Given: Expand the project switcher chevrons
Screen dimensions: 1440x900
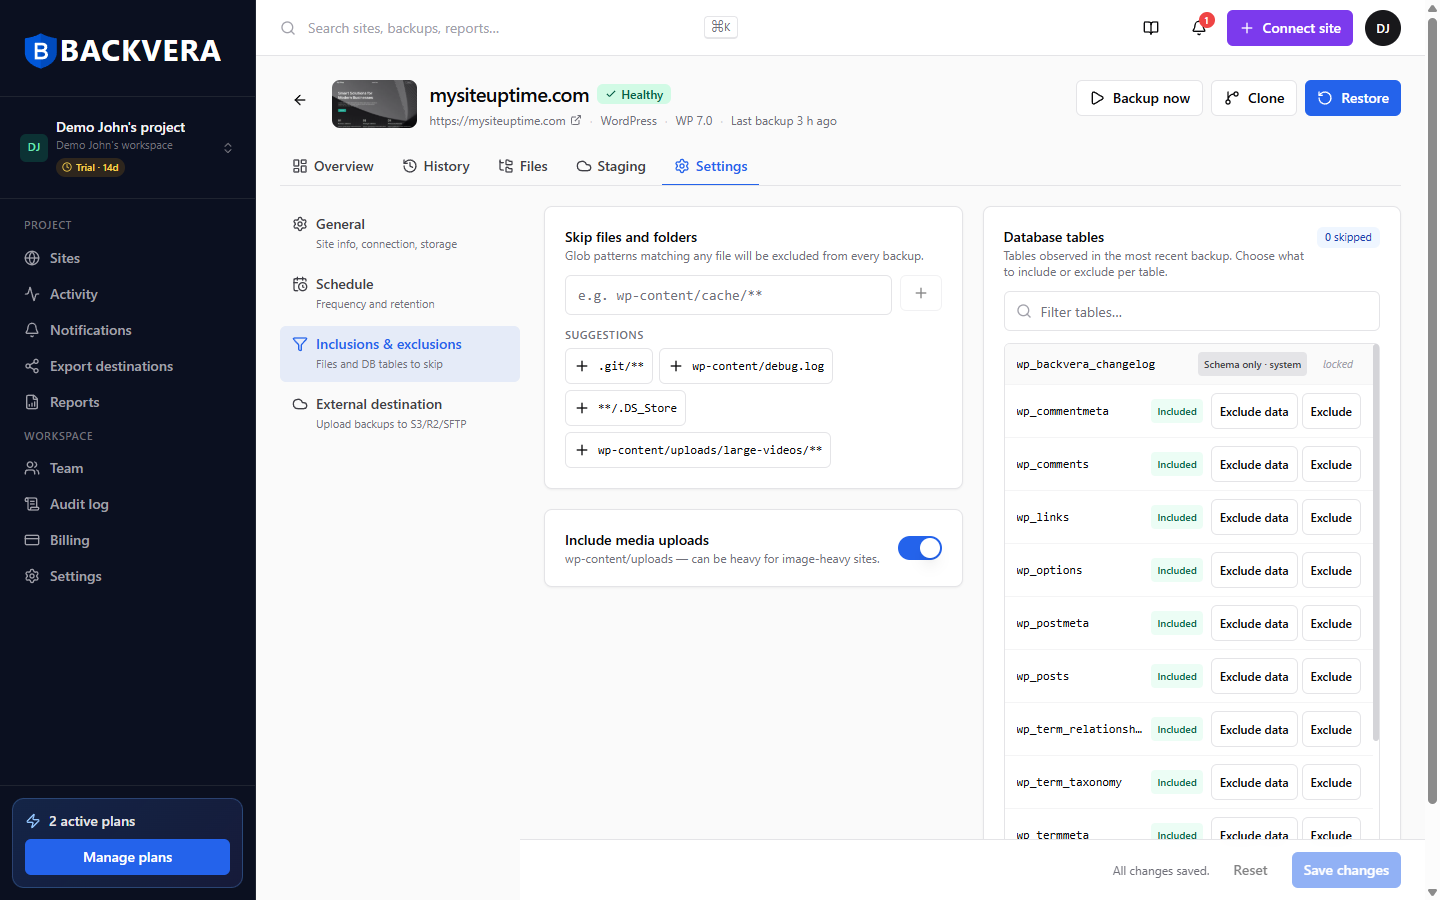Looking at the screenshot, I should [228, 147].
